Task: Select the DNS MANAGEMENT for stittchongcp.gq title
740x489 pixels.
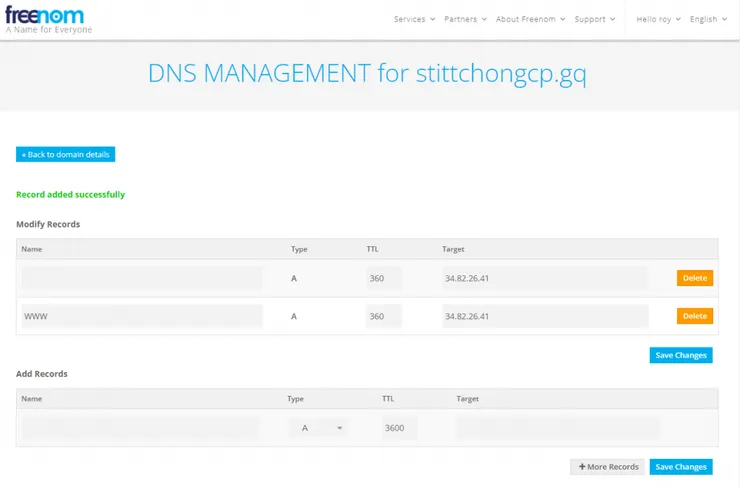Action: [367, 74]
